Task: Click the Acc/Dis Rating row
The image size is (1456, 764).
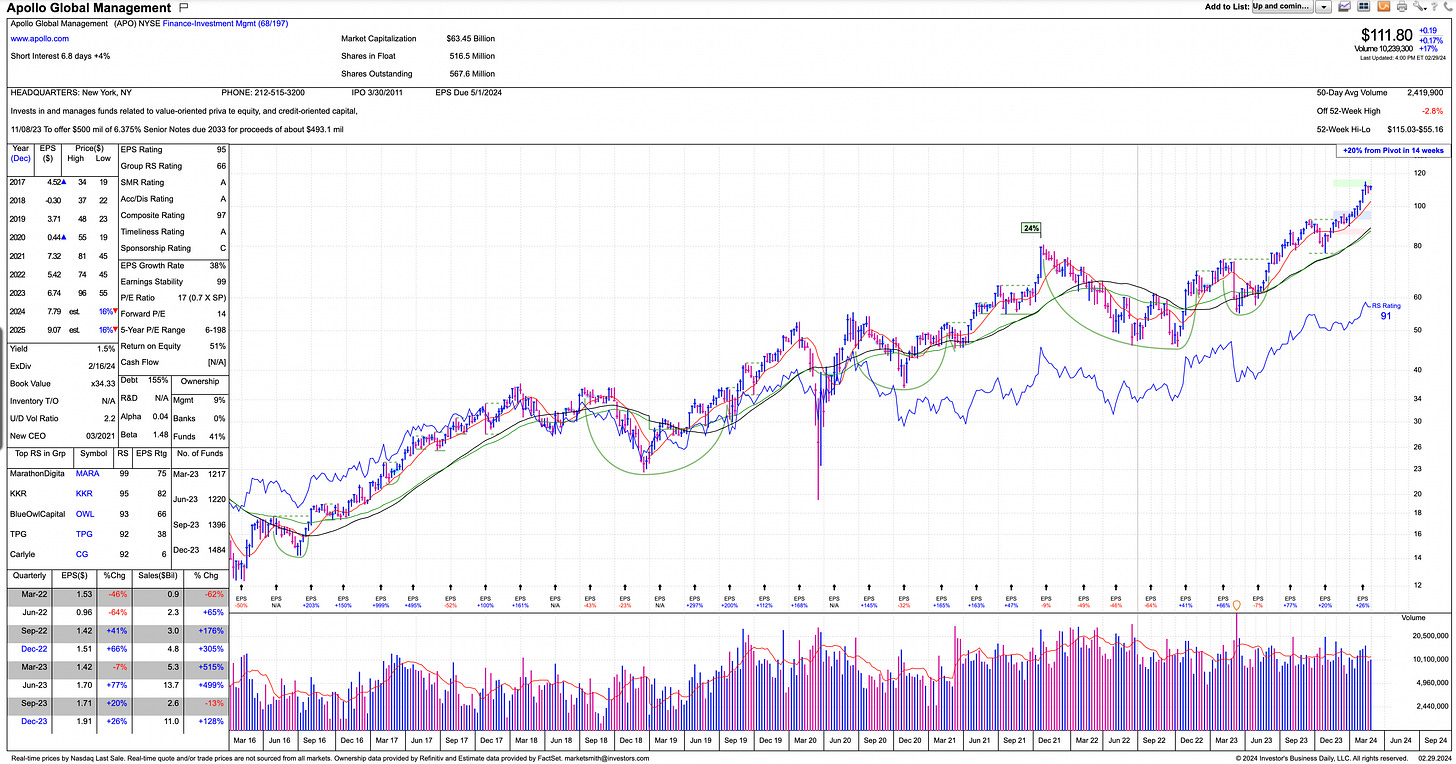Action: click(173, 199)
